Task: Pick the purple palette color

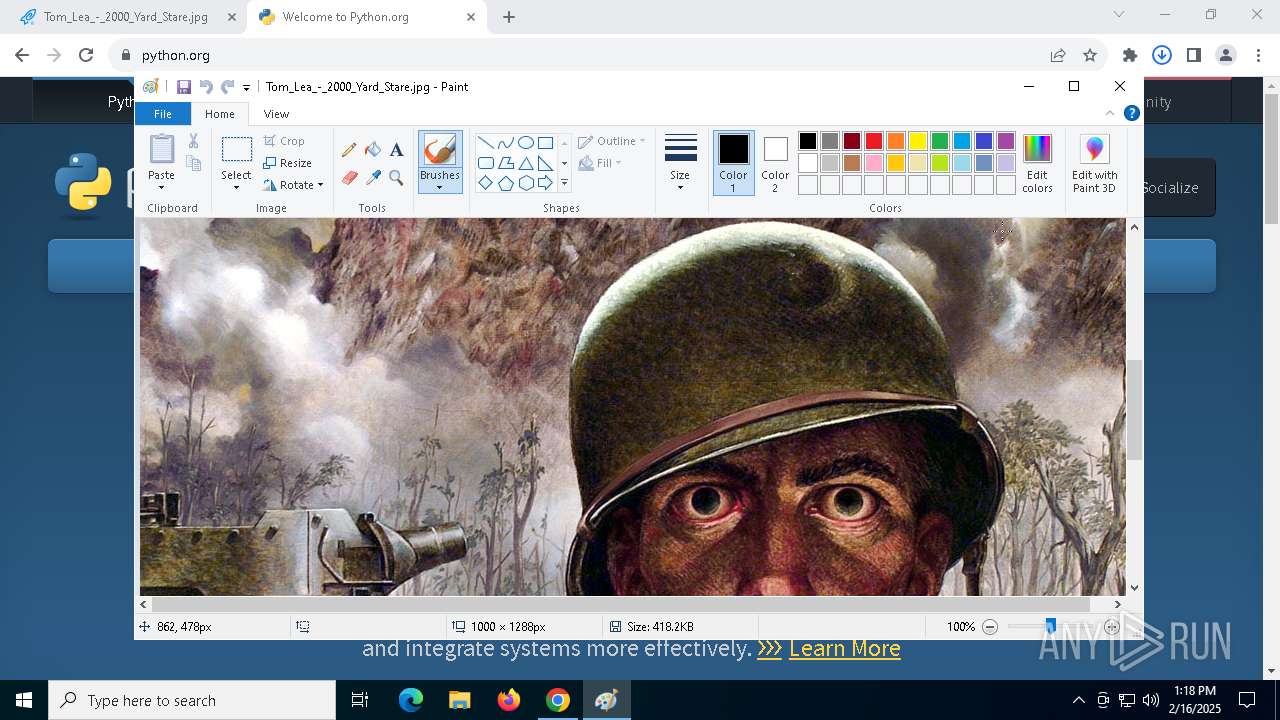Action: (1006, 141)
